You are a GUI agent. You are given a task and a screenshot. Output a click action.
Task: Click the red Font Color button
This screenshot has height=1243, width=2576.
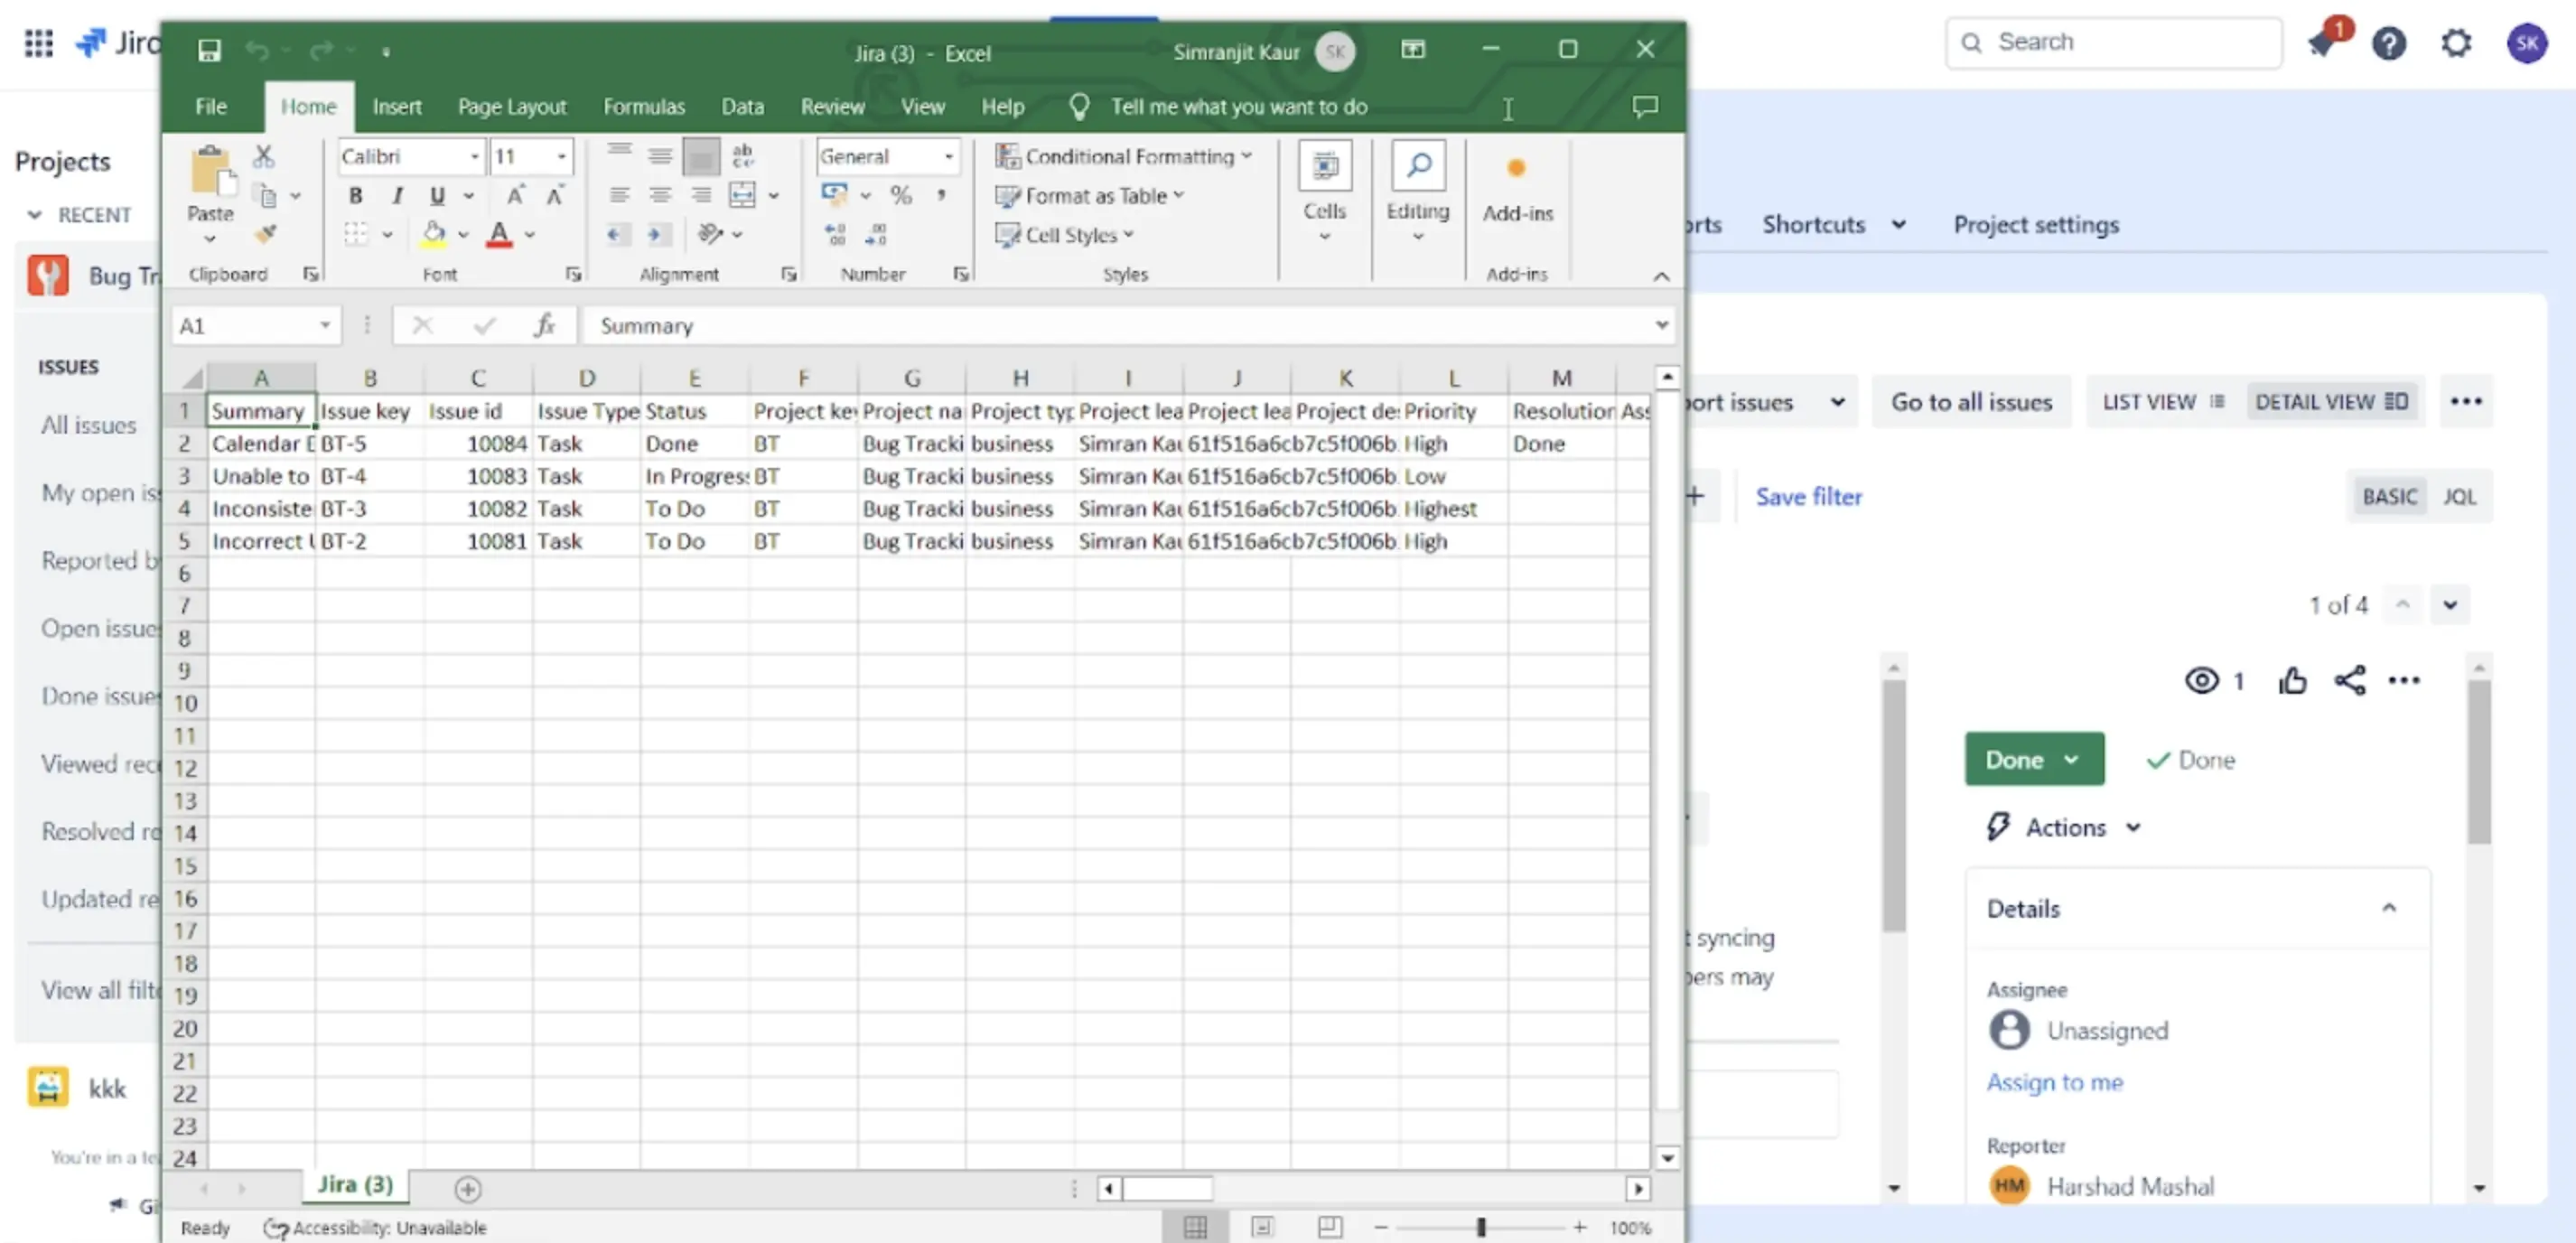pos(499,234)
